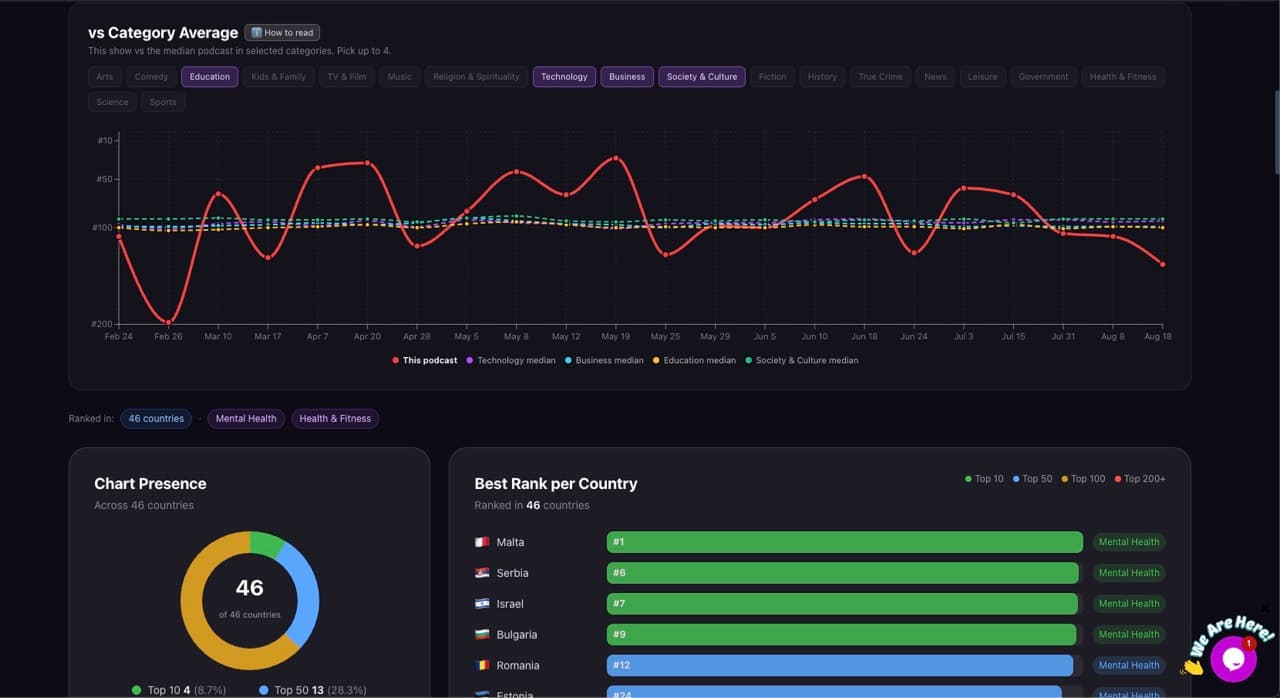Click the Health & Fitness ranked-in tag

335,419
